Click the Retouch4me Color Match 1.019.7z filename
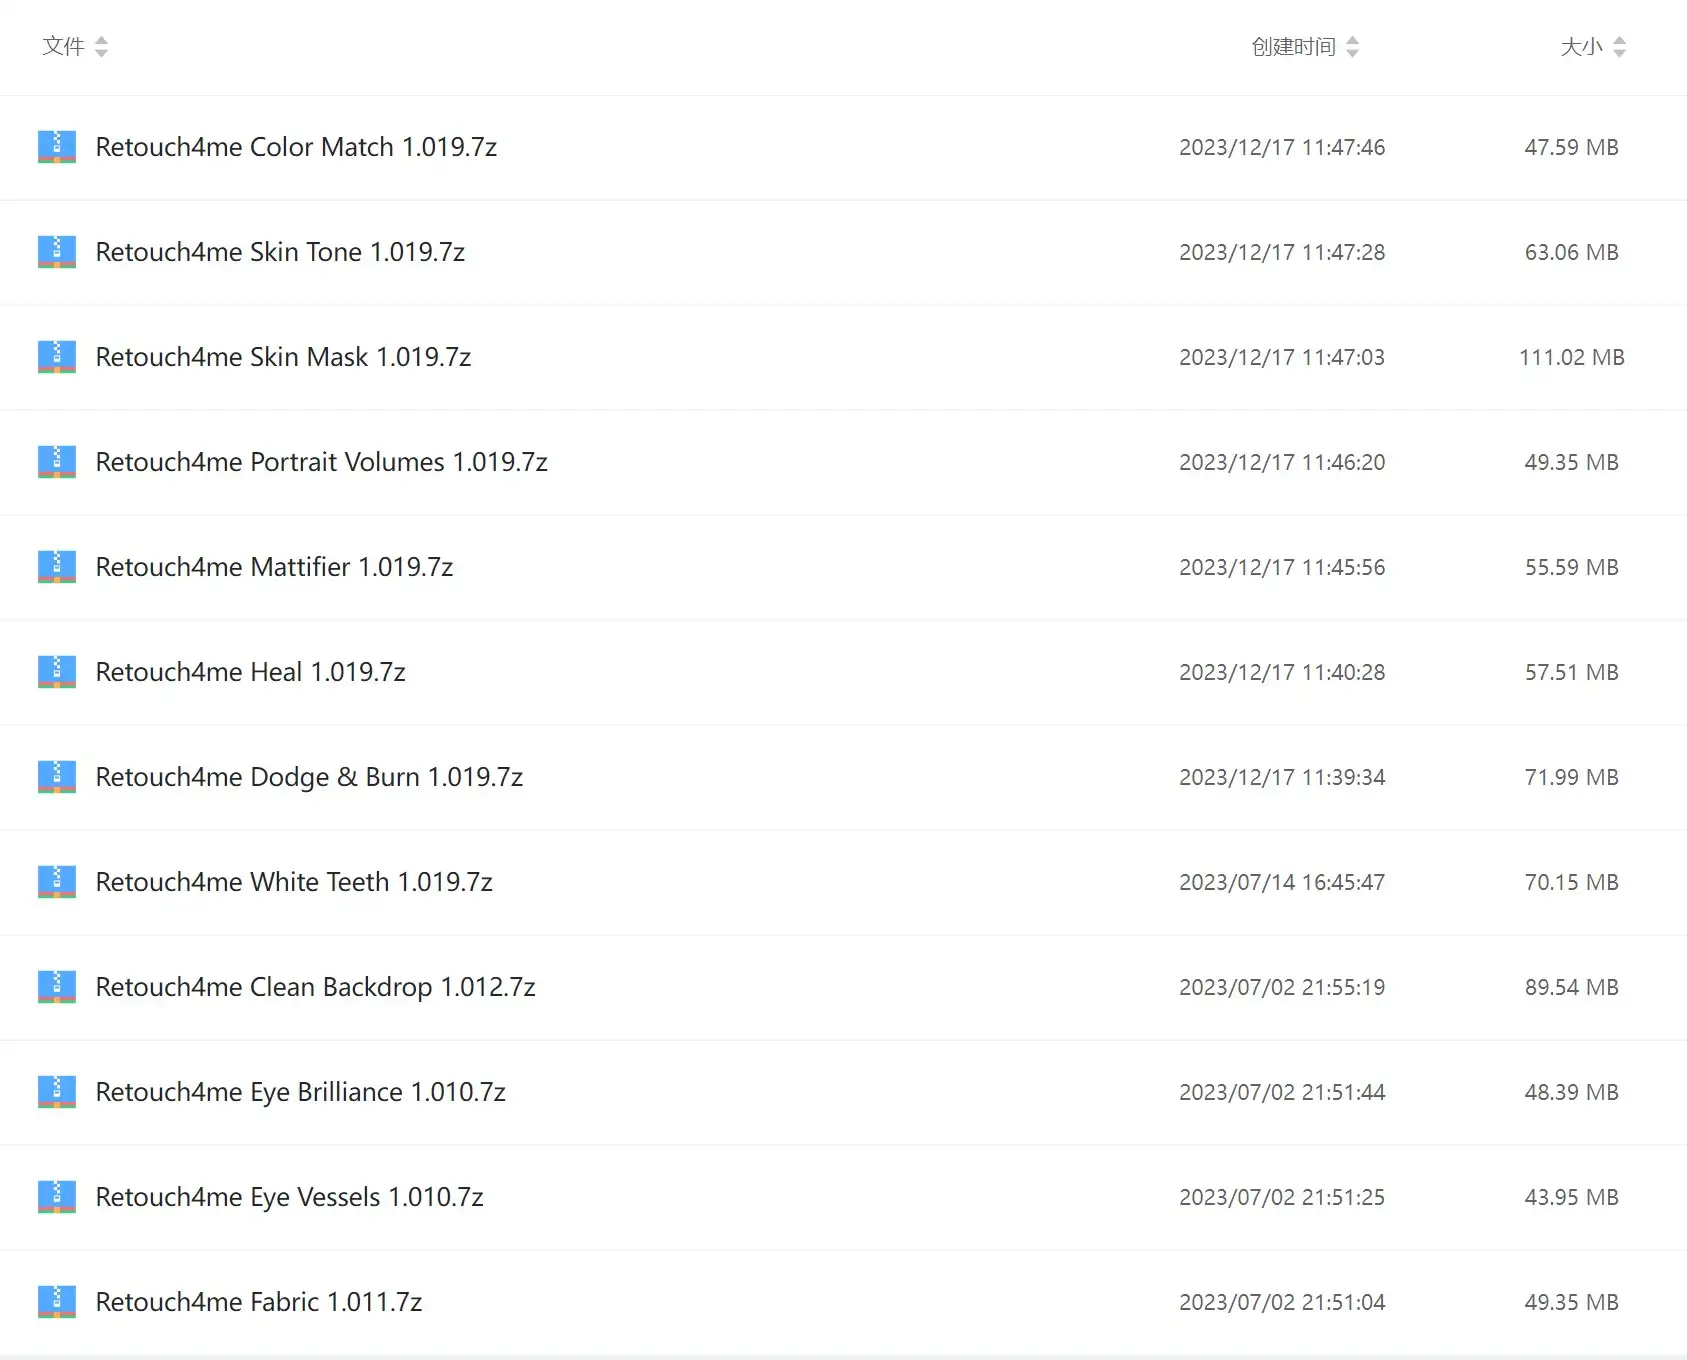Screen dimensions: 1687x1360 (296, 147)
